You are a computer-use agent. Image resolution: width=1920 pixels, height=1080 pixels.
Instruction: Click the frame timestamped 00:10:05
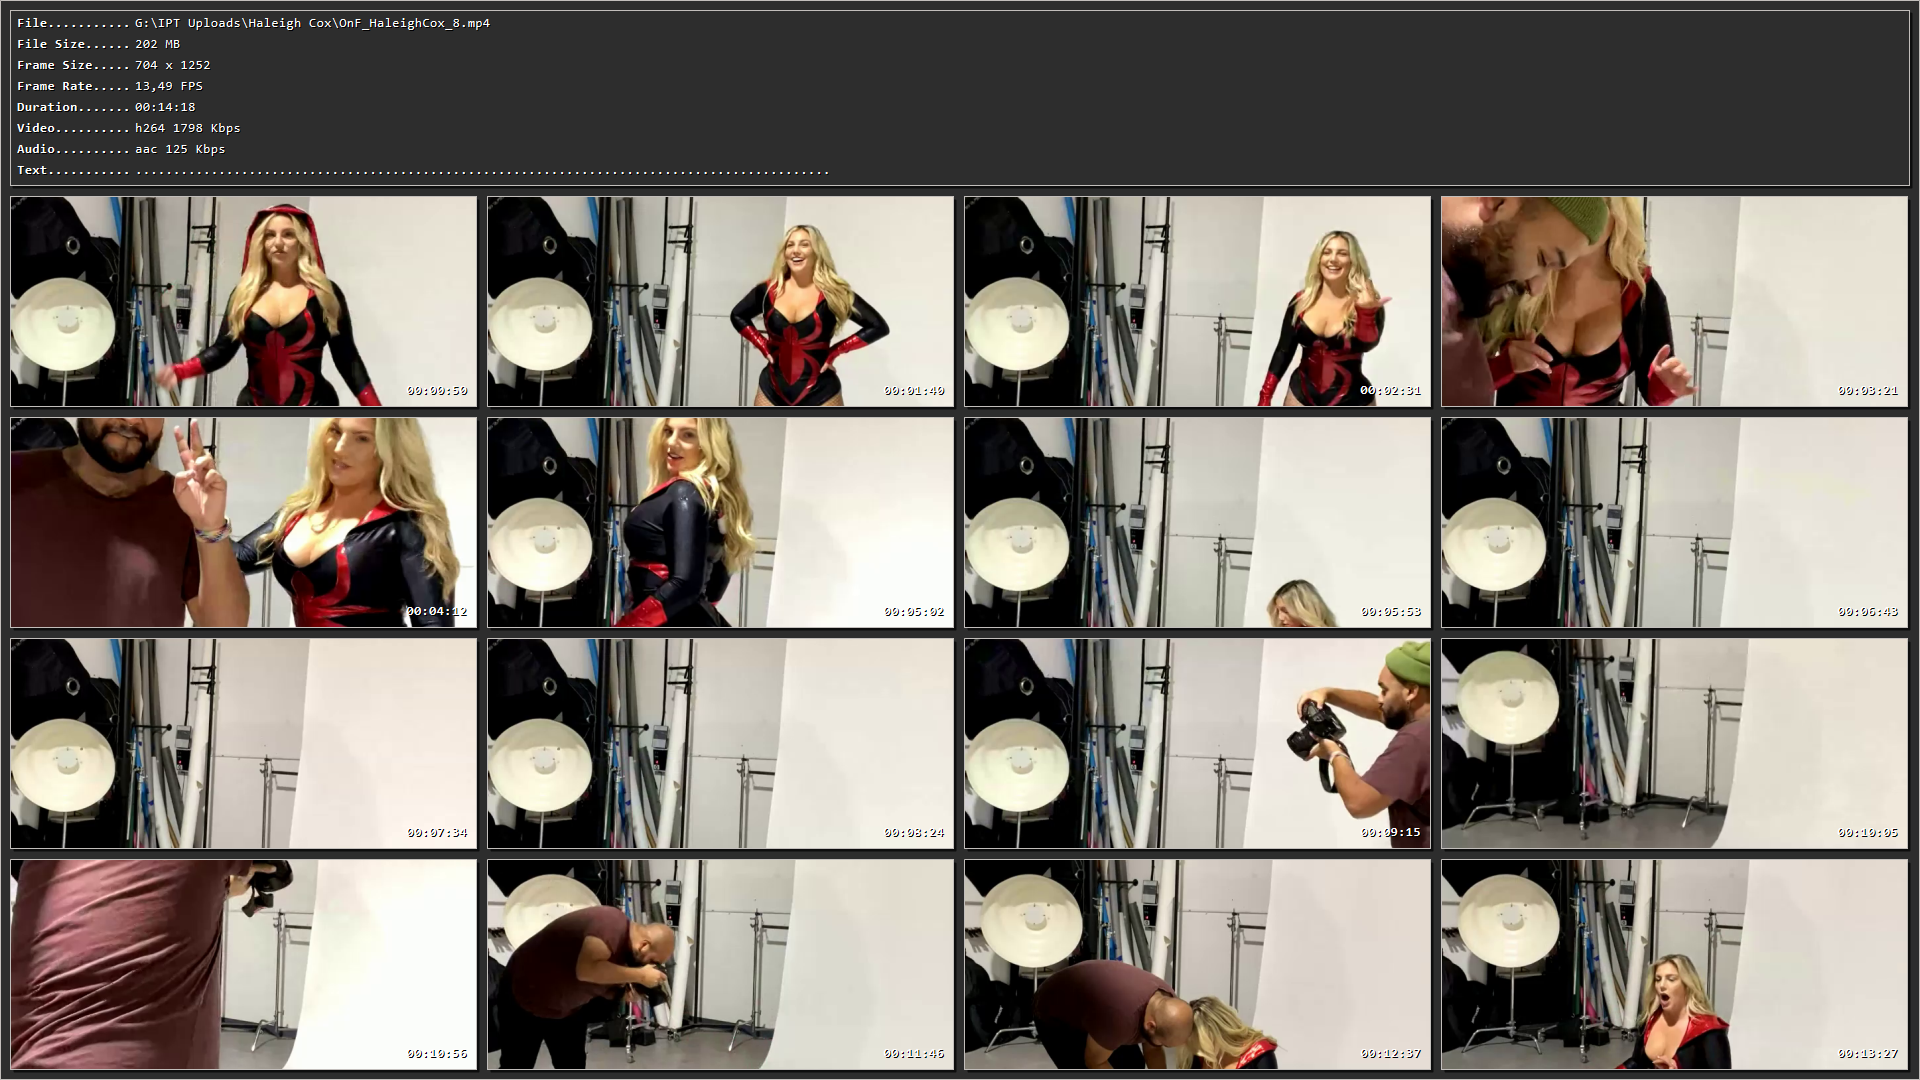(x=1674, y=743)
